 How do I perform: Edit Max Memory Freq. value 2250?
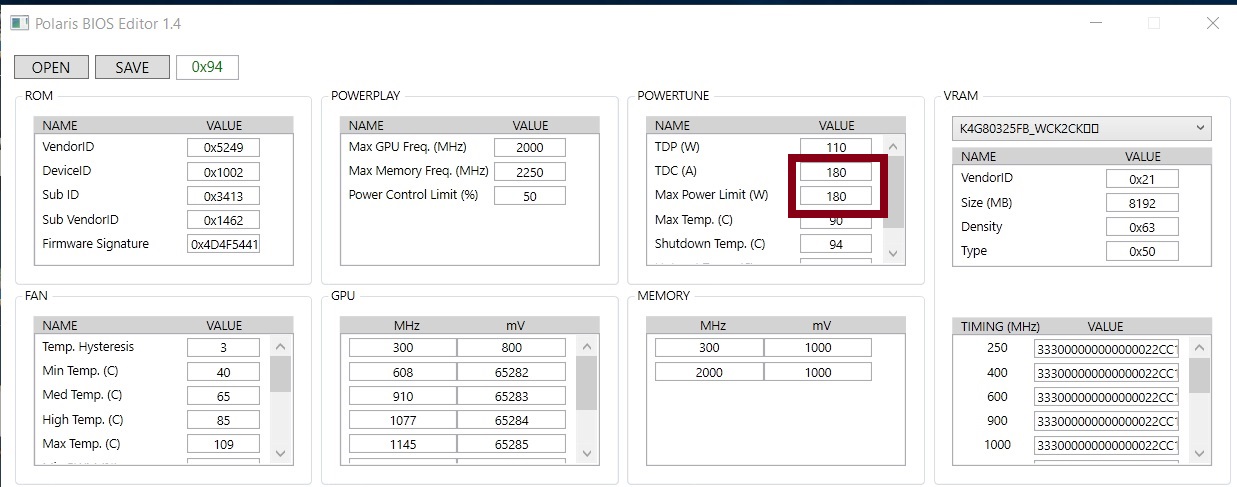(x=530, y=172)
